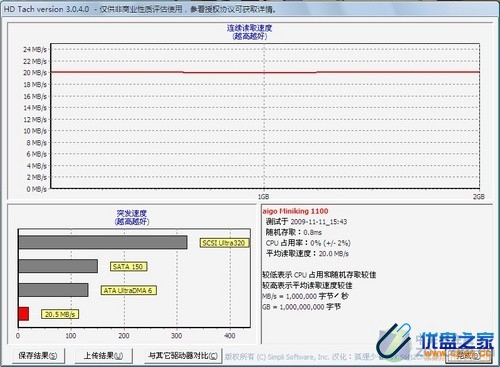Select the MB/s = 1,000,000 字节/秒 note
The image size is (500, 367).
(x=305, y=296)
